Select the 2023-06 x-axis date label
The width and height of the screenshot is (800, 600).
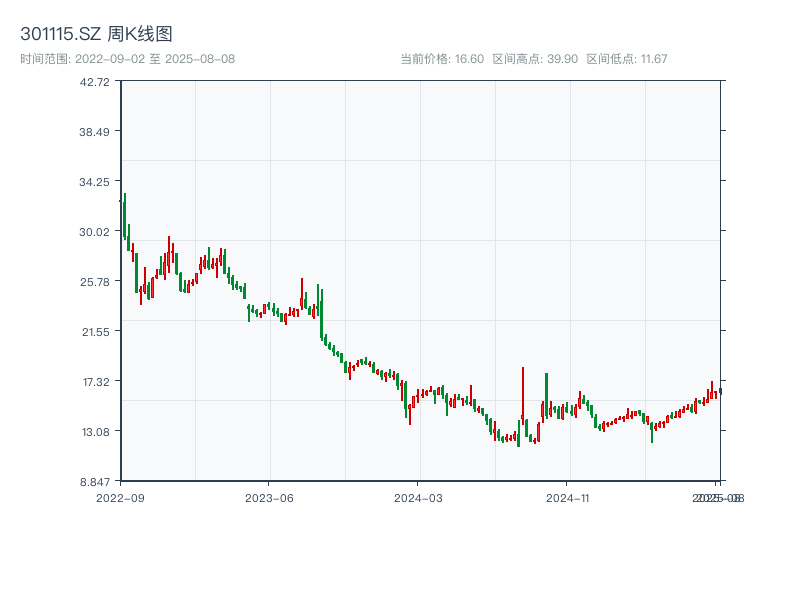269,497
